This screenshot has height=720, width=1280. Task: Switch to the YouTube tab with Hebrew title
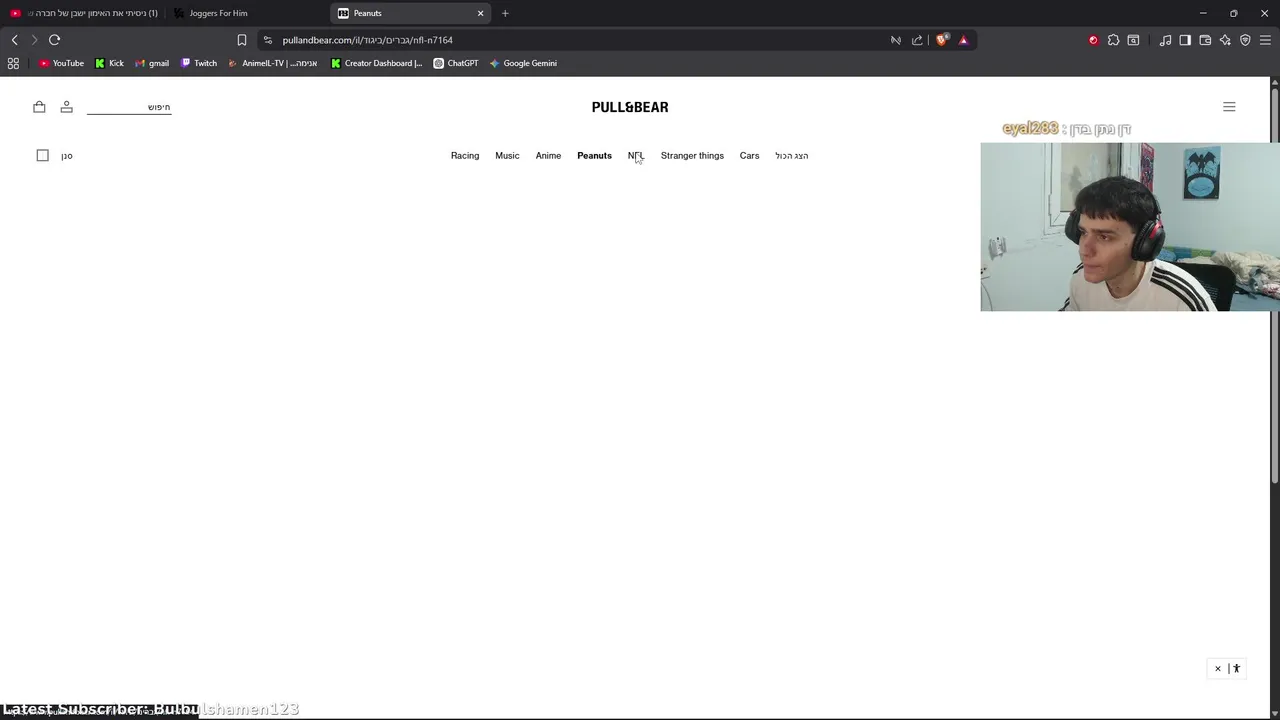tap(83, 13)
